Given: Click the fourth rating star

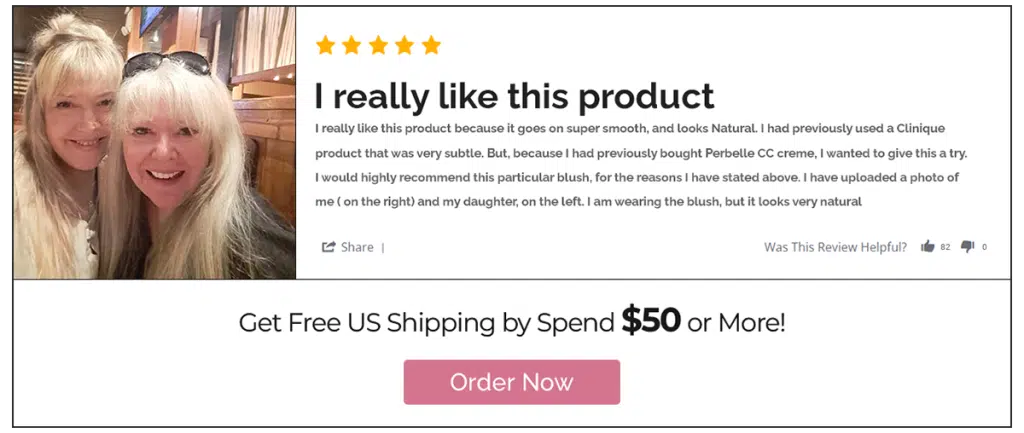Looking at the screenshot, I should click(x=404, y=45).
